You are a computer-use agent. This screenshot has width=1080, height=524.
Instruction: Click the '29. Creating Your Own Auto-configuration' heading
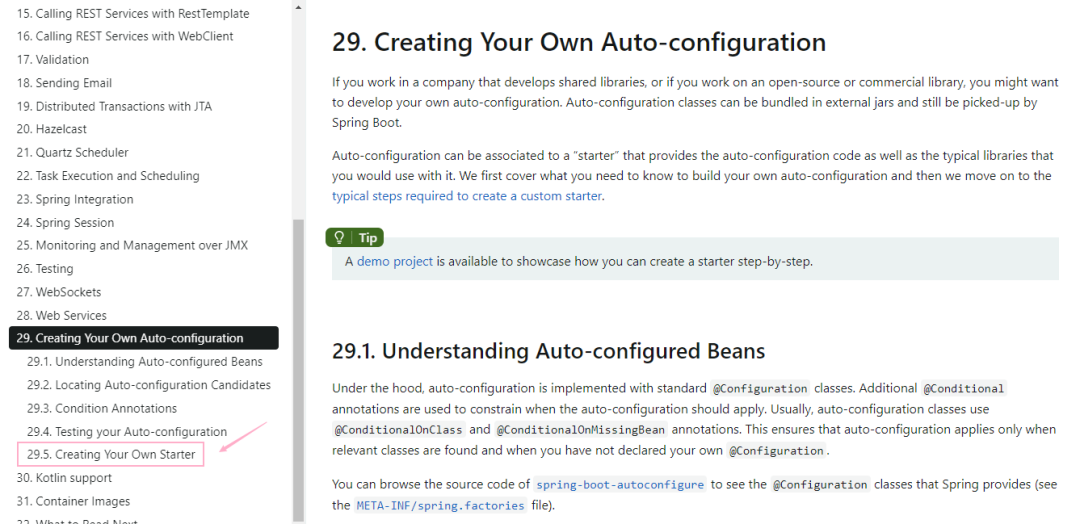click(x=579, y=42)
